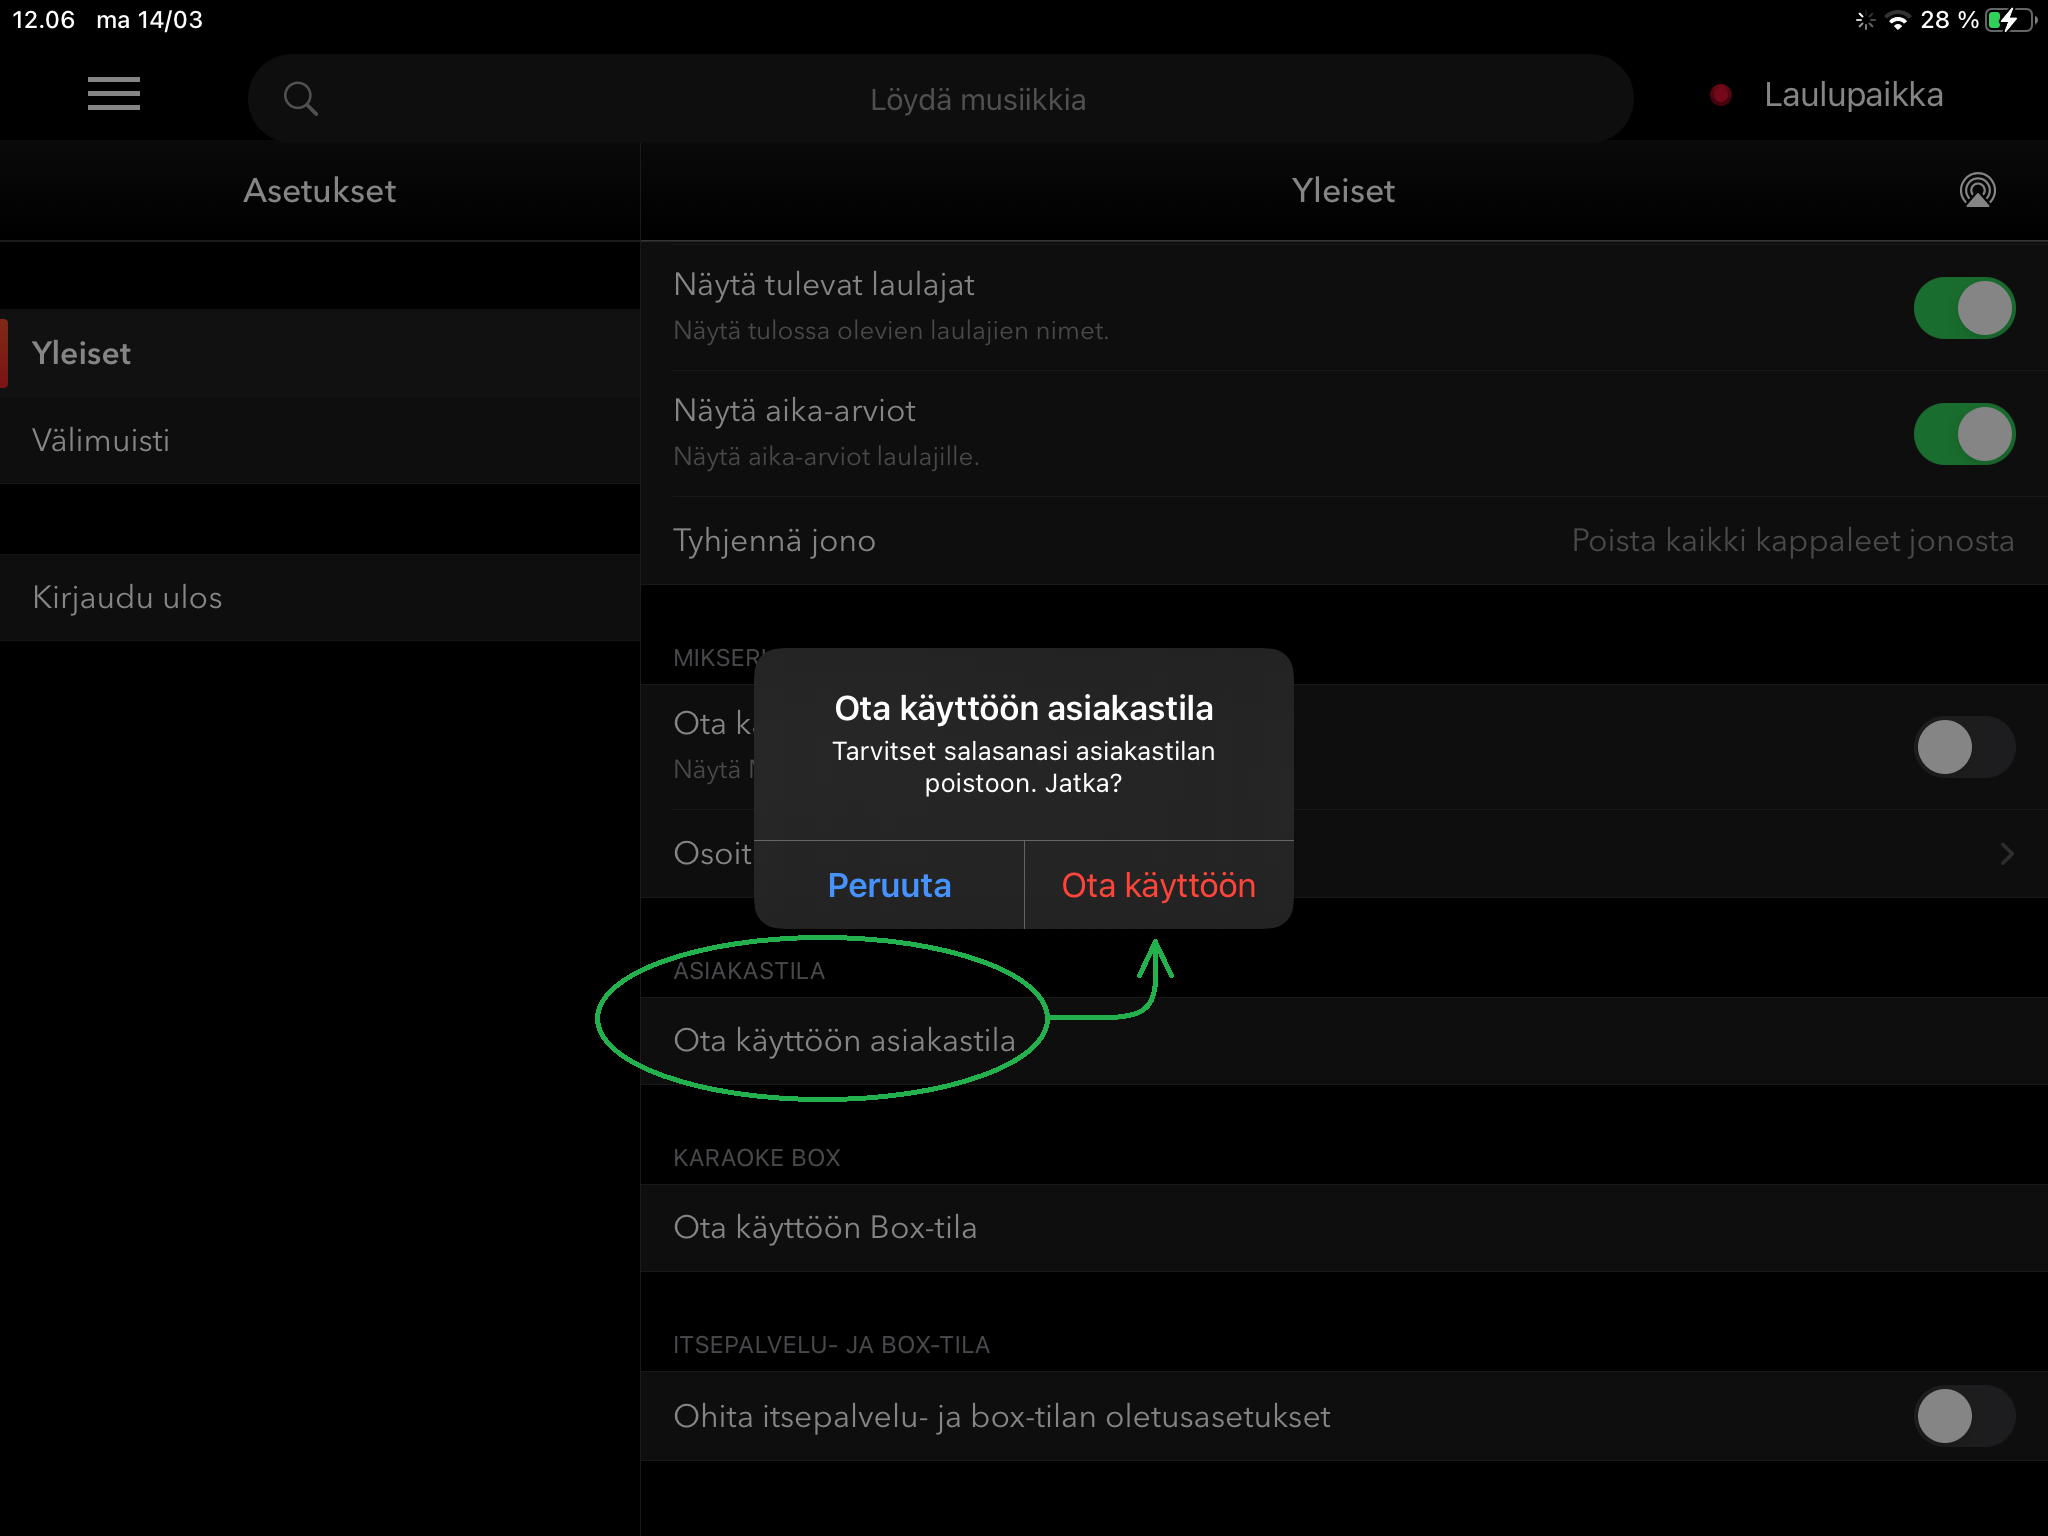Toggle the mixer section switch
The width and height of the screenshot is (2048, 1536).
[x=1964, y=747]
